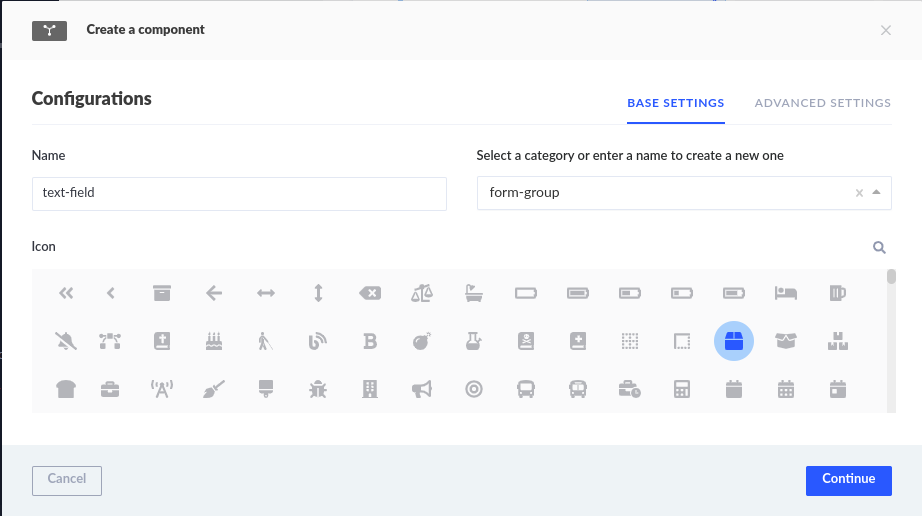Viewport: 922px width, 516px height.
Task: Select the calculator icon
Action: tap(682, 389)
